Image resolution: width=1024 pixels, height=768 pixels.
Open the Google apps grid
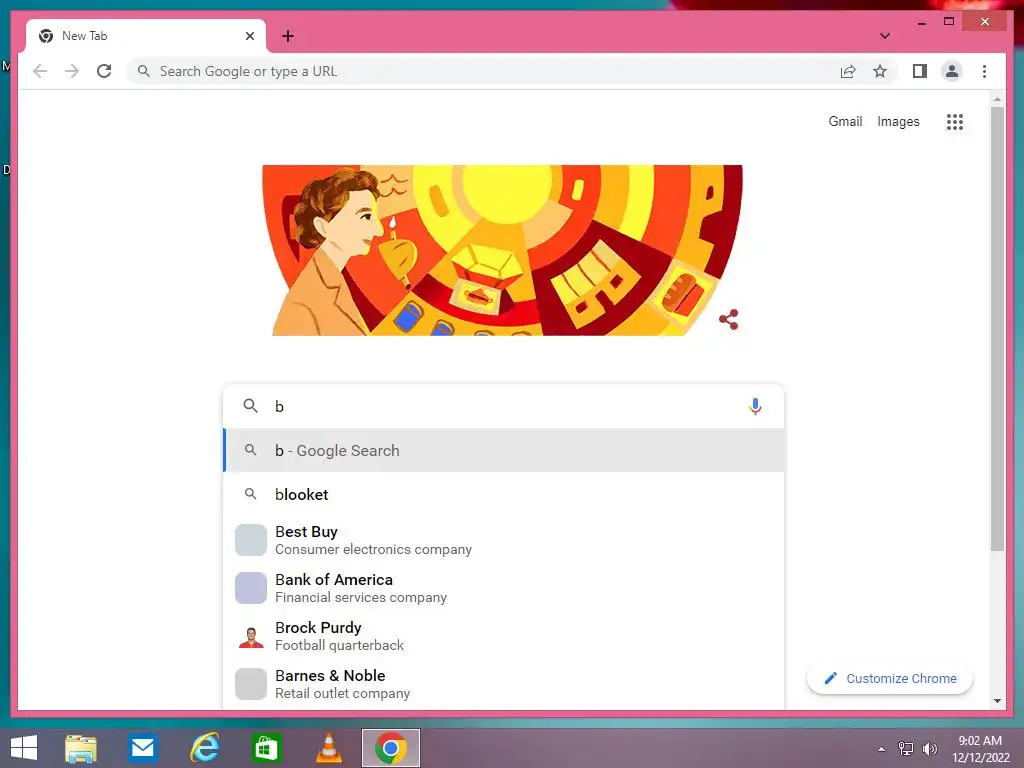[955, 121]
